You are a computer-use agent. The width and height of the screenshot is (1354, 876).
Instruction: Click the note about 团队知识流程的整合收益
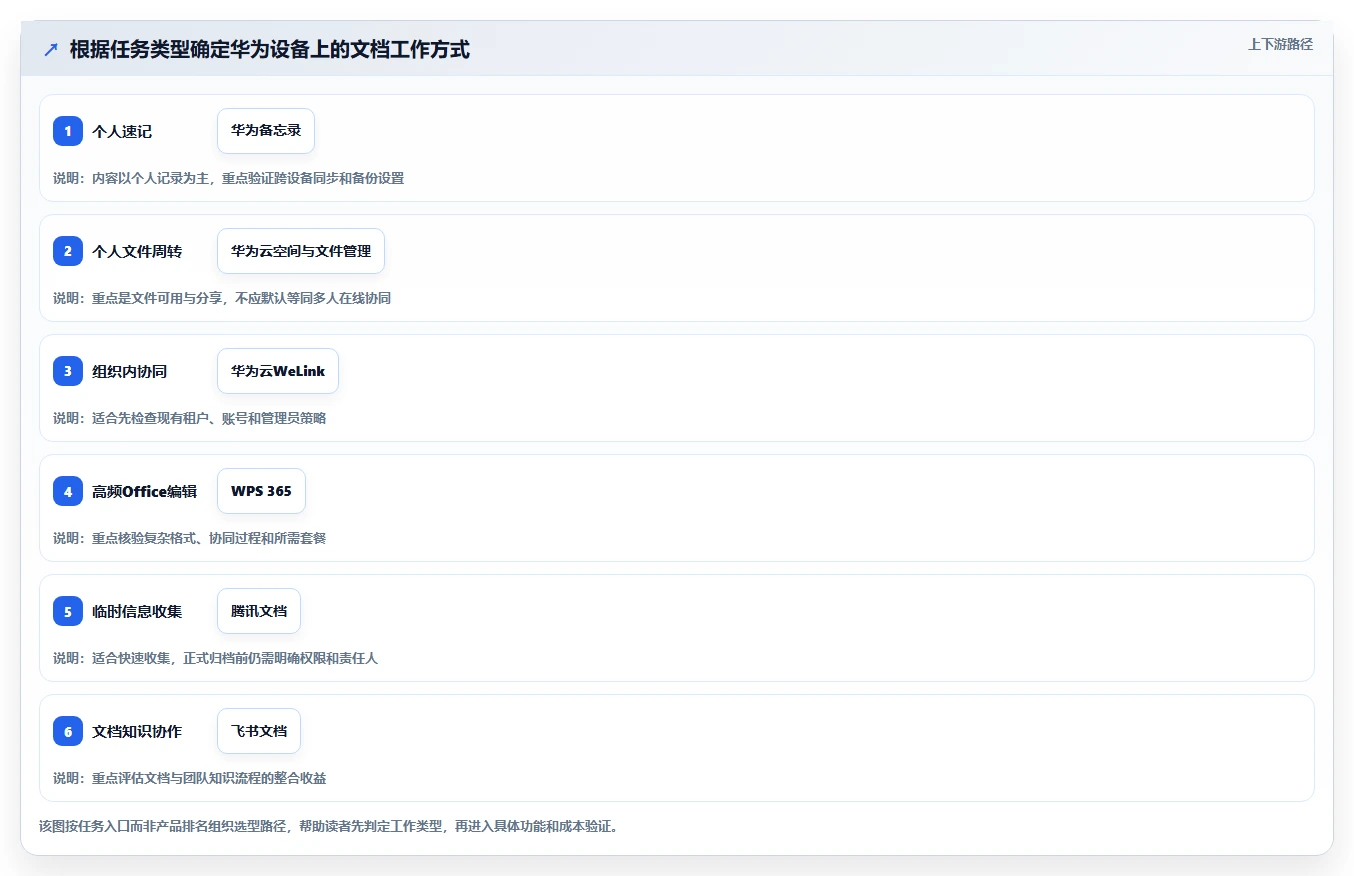click(190, 778)
